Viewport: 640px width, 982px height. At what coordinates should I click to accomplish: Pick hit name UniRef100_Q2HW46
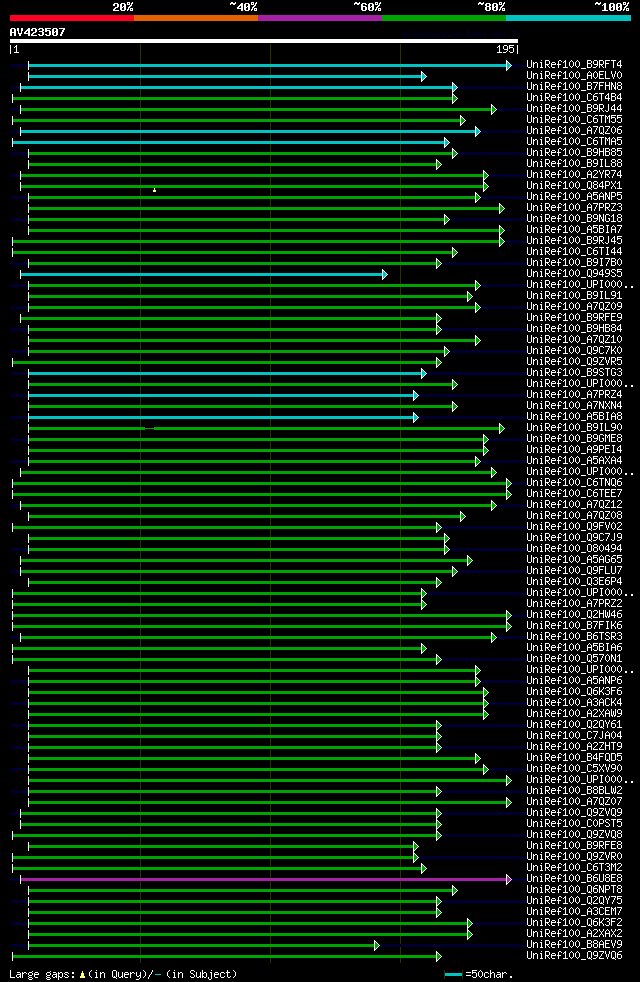(574, 614)
